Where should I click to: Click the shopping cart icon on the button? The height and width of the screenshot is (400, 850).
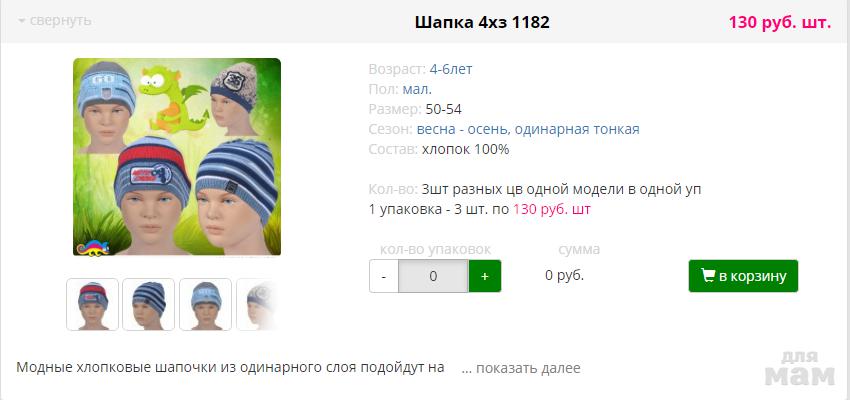click(x=707, y=275)
